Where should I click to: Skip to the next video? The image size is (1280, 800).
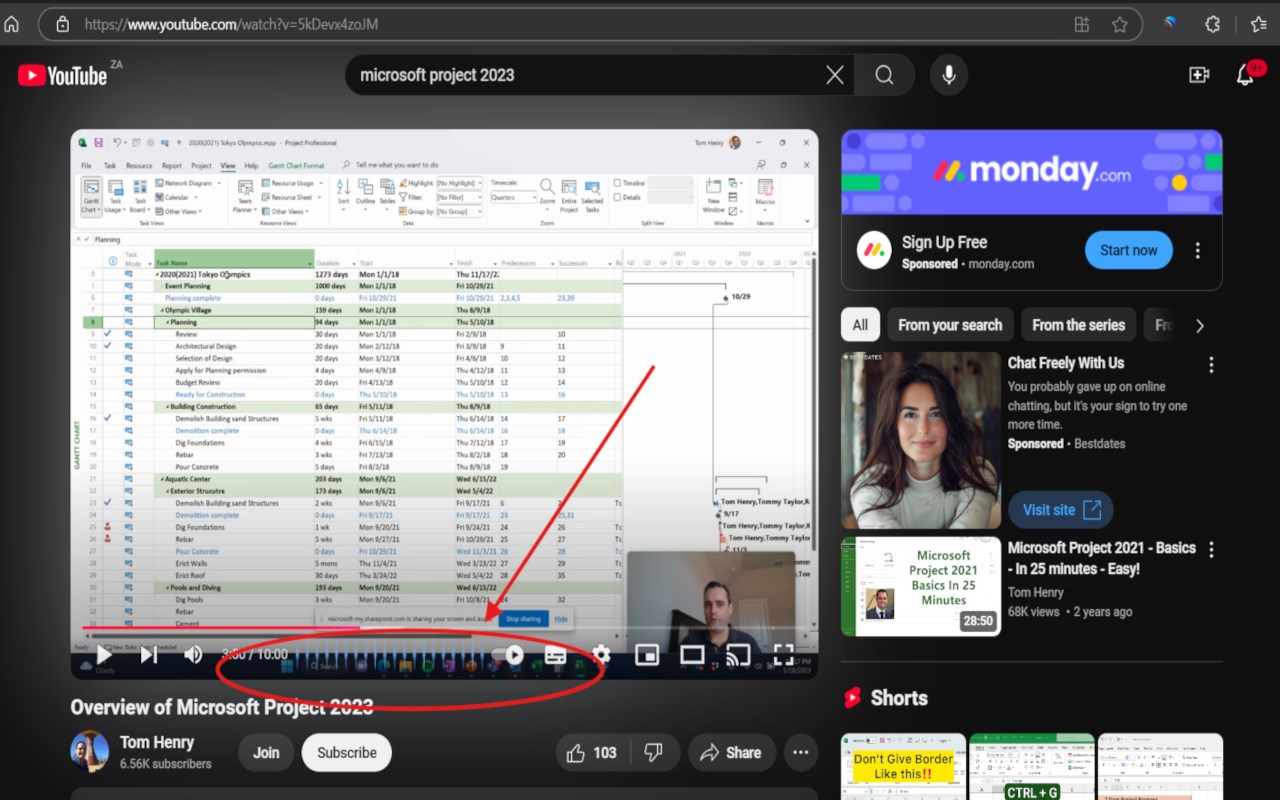(149, 655)
